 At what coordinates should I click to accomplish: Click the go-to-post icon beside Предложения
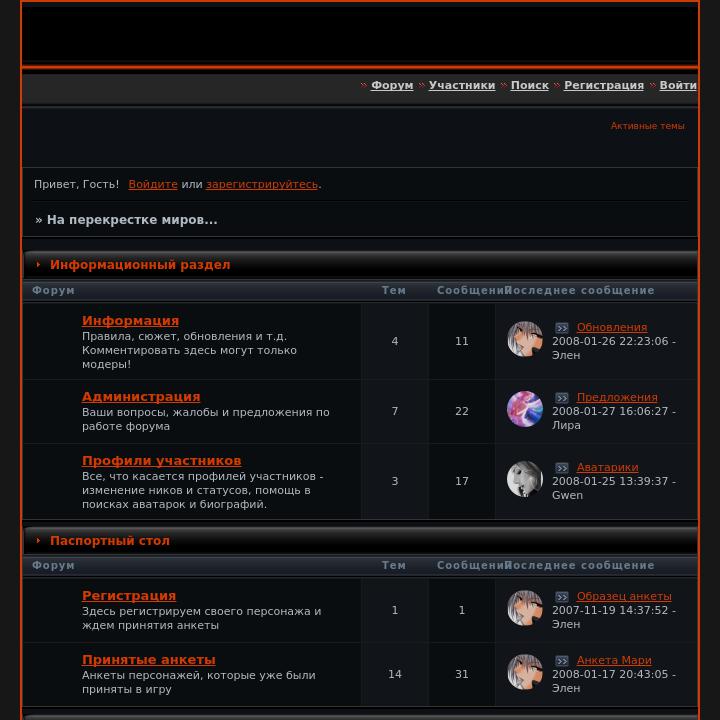pos(562,398)
